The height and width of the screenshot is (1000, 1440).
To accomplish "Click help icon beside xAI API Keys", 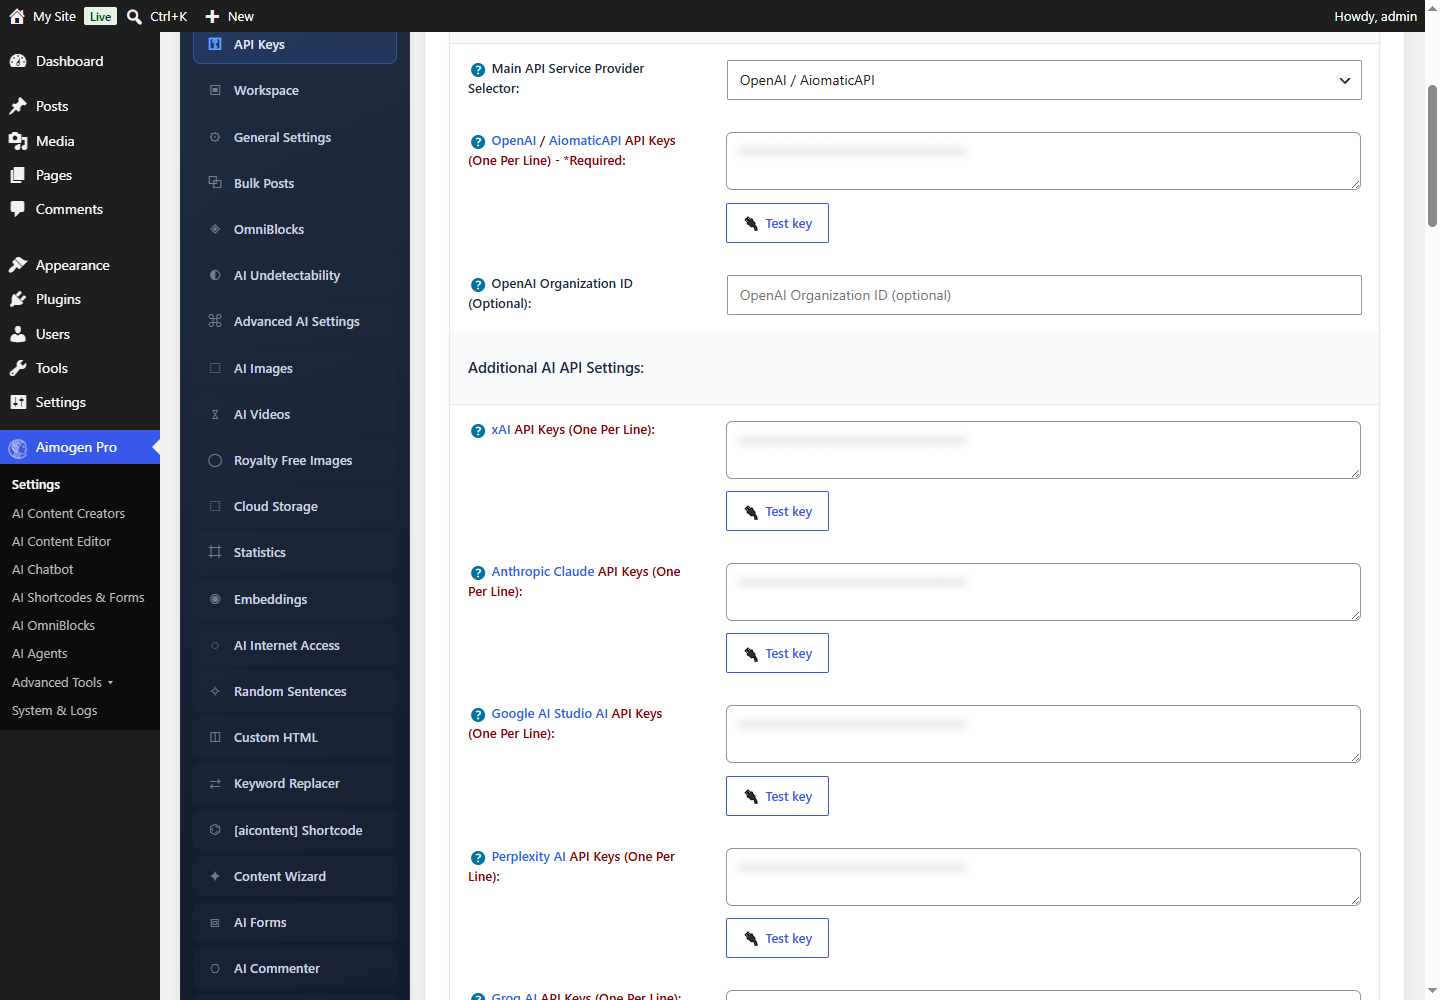I will 478,430.
